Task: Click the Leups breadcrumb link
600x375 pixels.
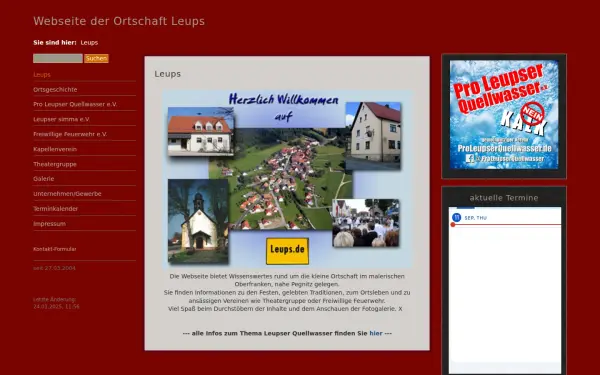Action: [x=89, y=42]
